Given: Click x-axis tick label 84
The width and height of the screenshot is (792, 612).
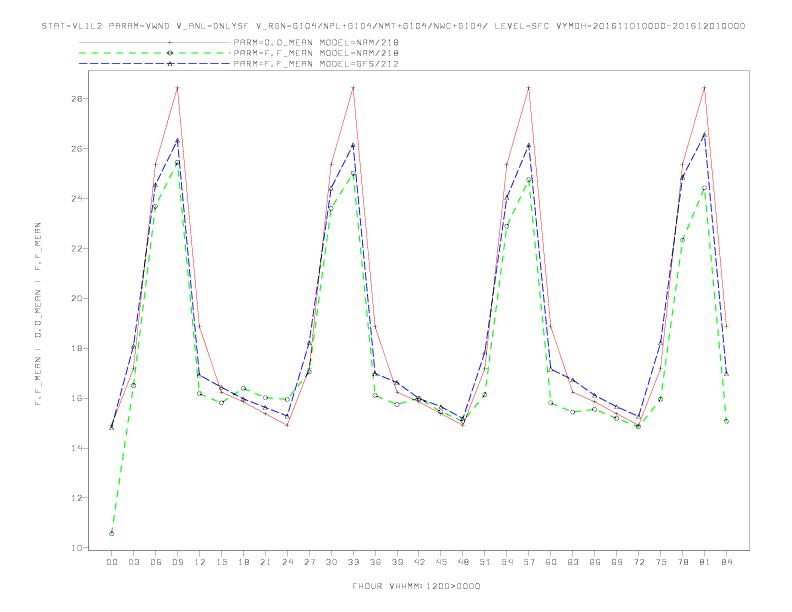Looking at the screenshot, I should tap(727, 562).
